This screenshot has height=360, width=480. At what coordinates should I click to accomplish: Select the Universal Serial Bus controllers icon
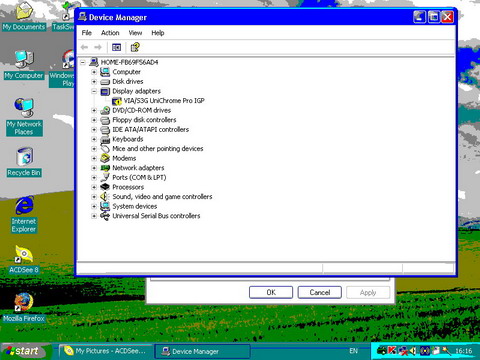(x=105, y=216)
